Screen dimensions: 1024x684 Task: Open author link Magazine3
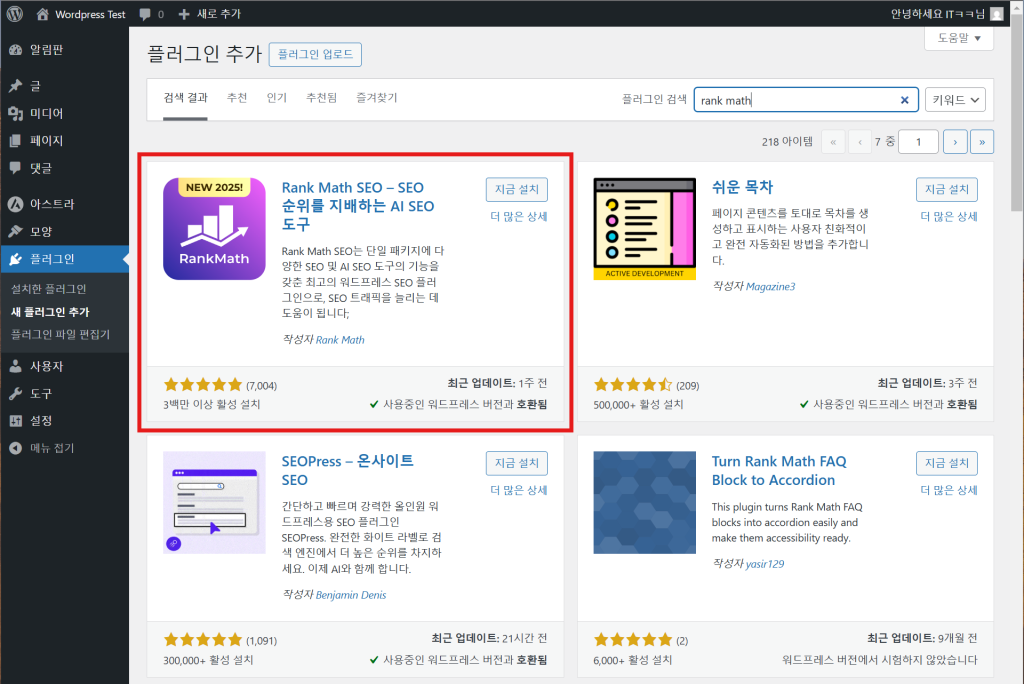tap(771, 286)
